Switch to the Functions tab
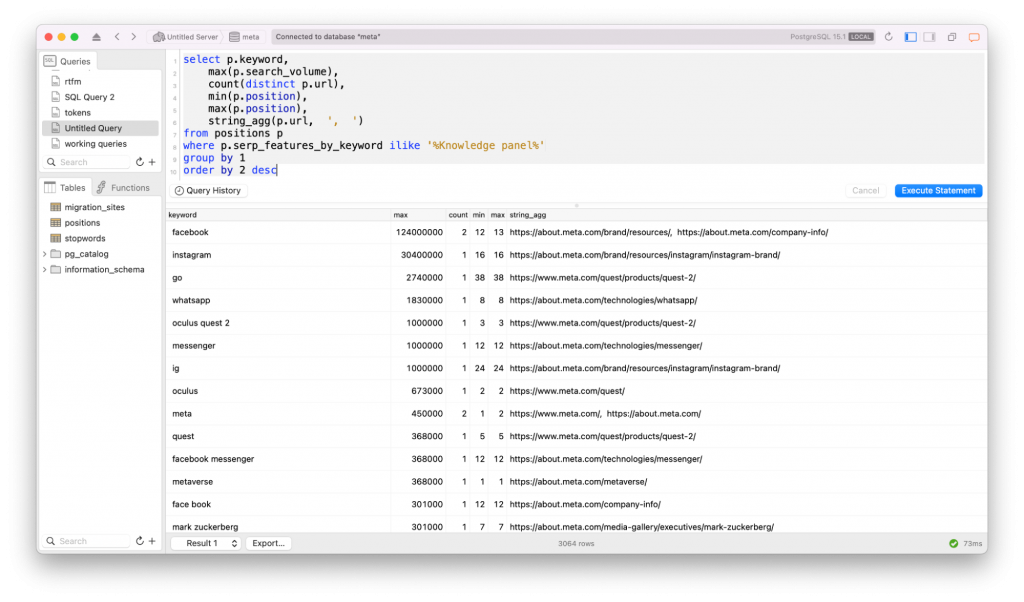This screenshot has height=602, width=1024. click(123, 188)
